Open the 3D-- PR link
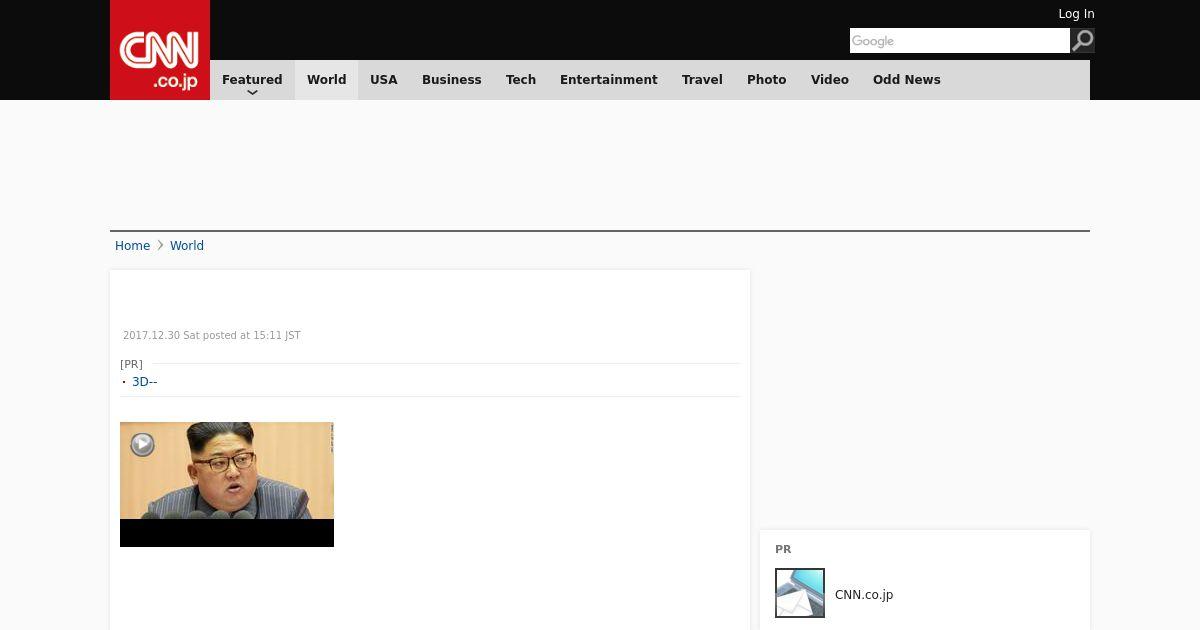1200x630 pixels. pos(145,382)
